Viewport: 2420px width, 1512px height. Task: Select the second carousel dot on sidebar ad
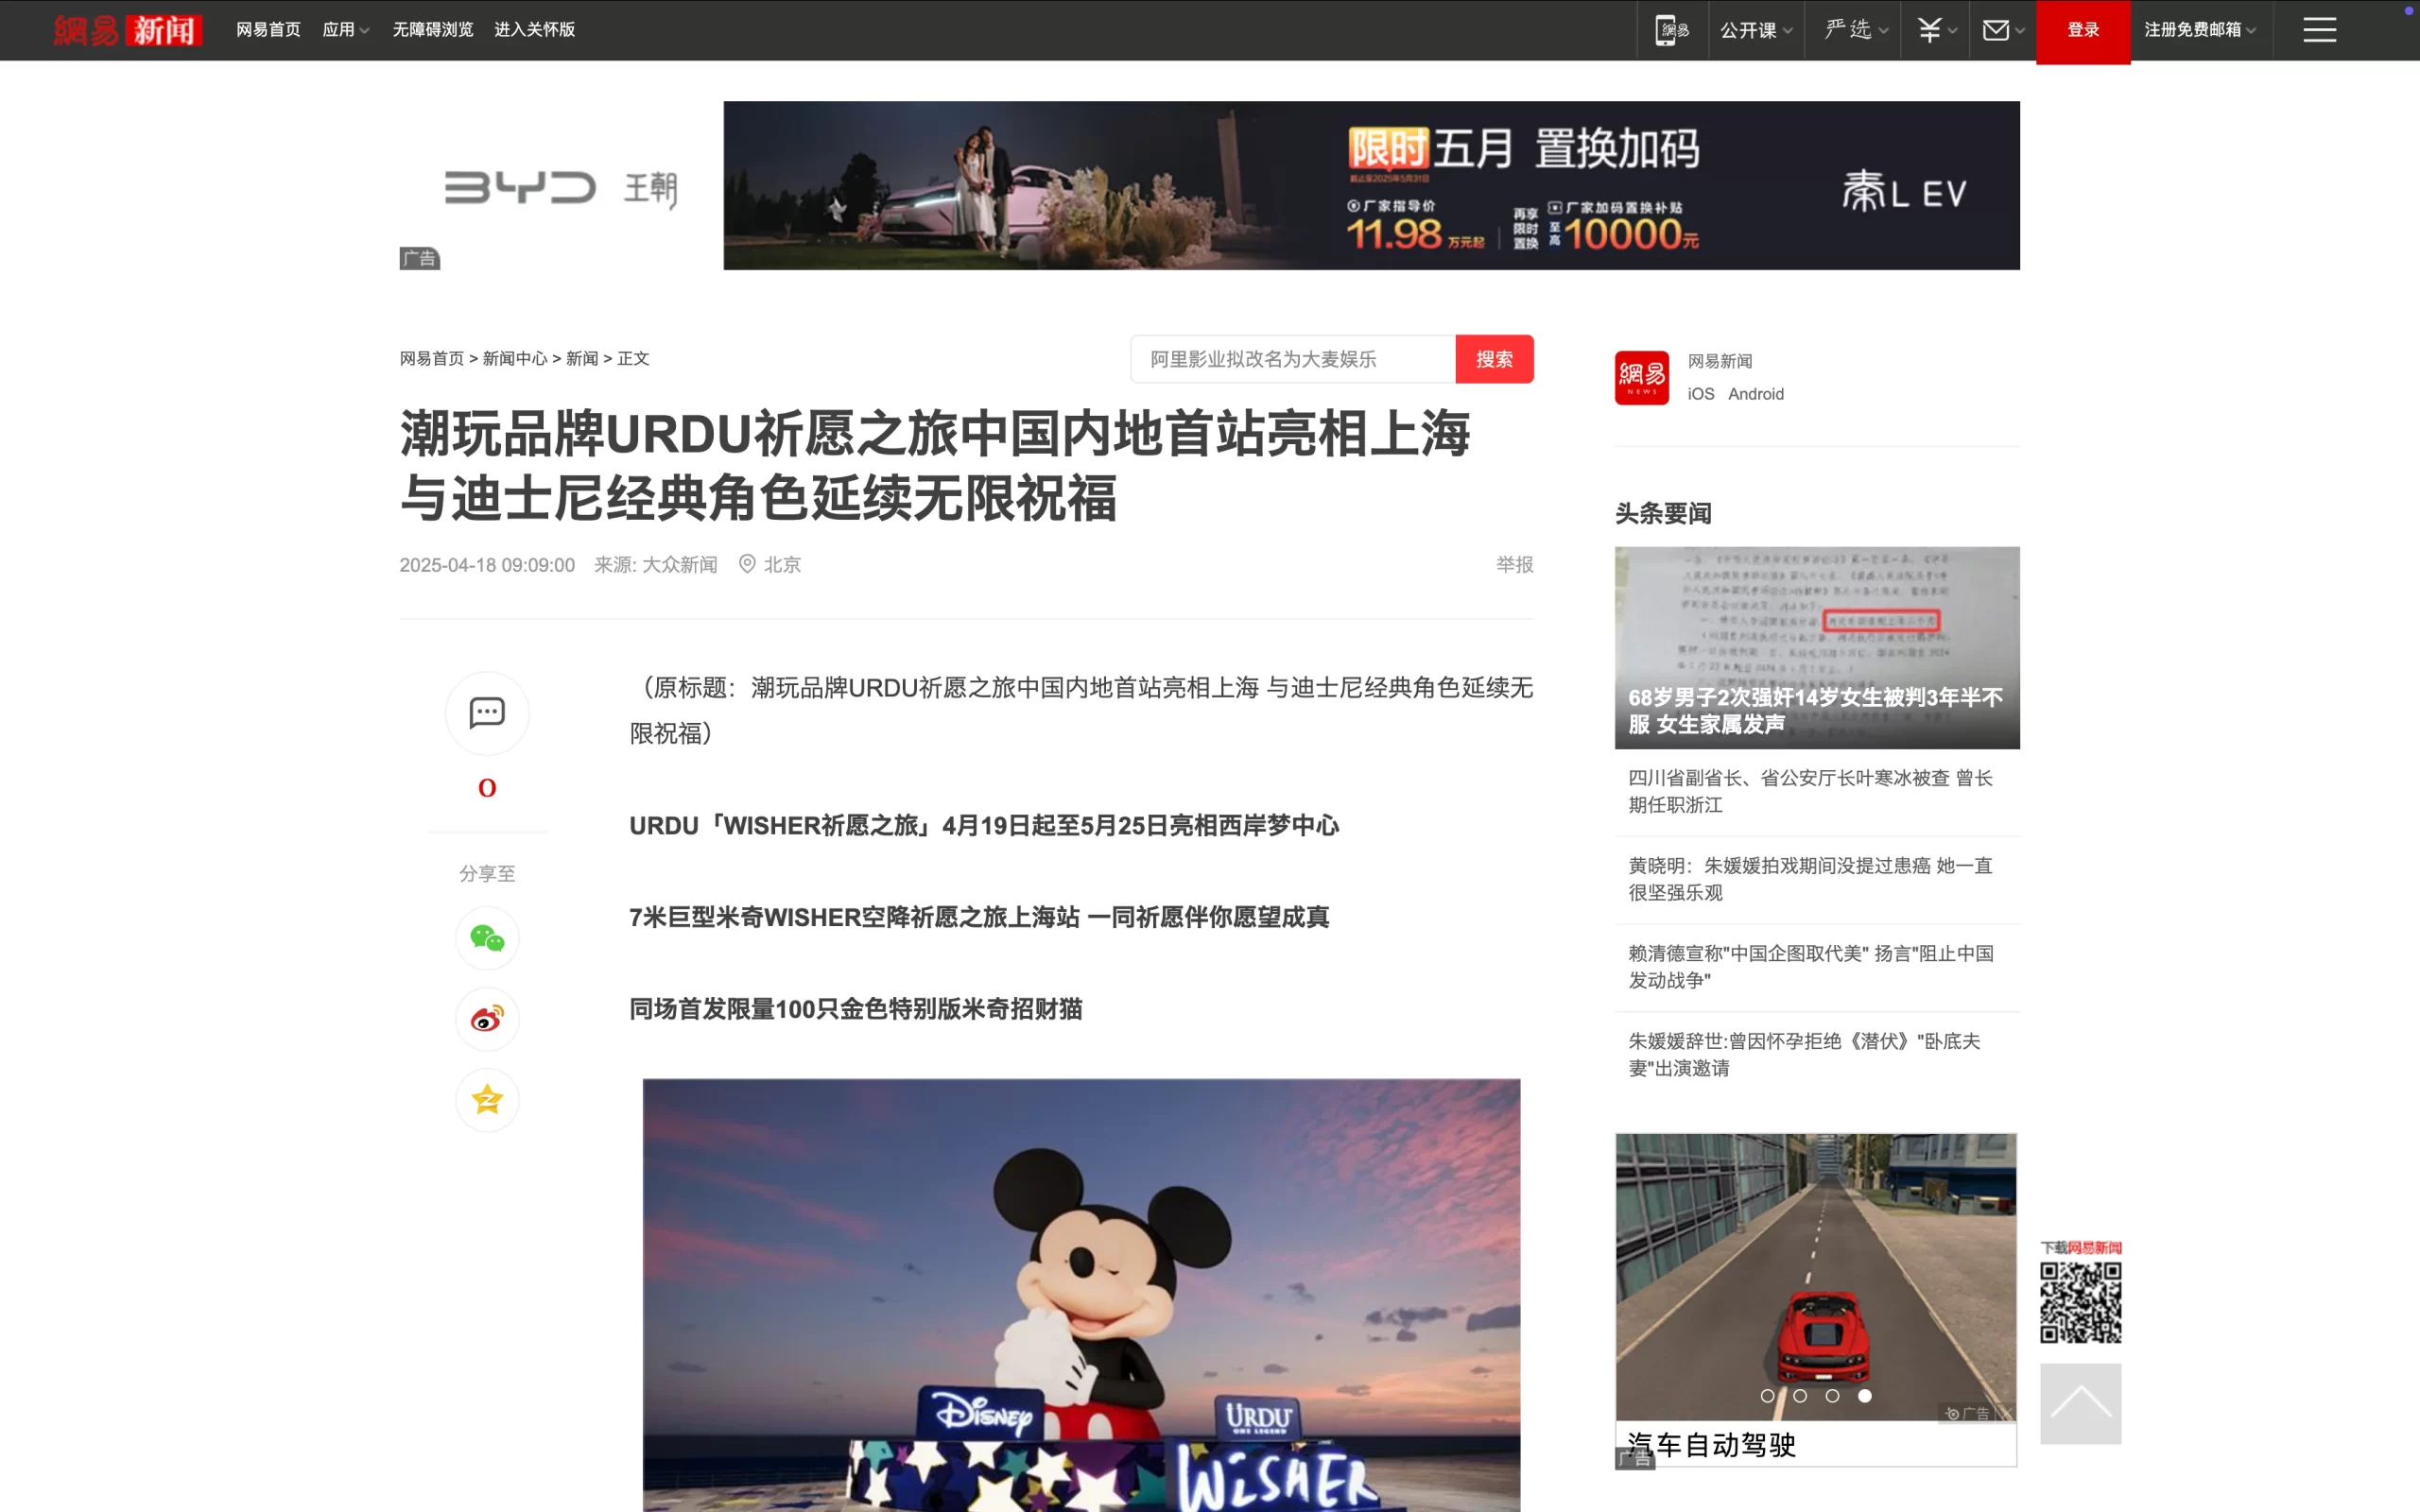1800,1396
